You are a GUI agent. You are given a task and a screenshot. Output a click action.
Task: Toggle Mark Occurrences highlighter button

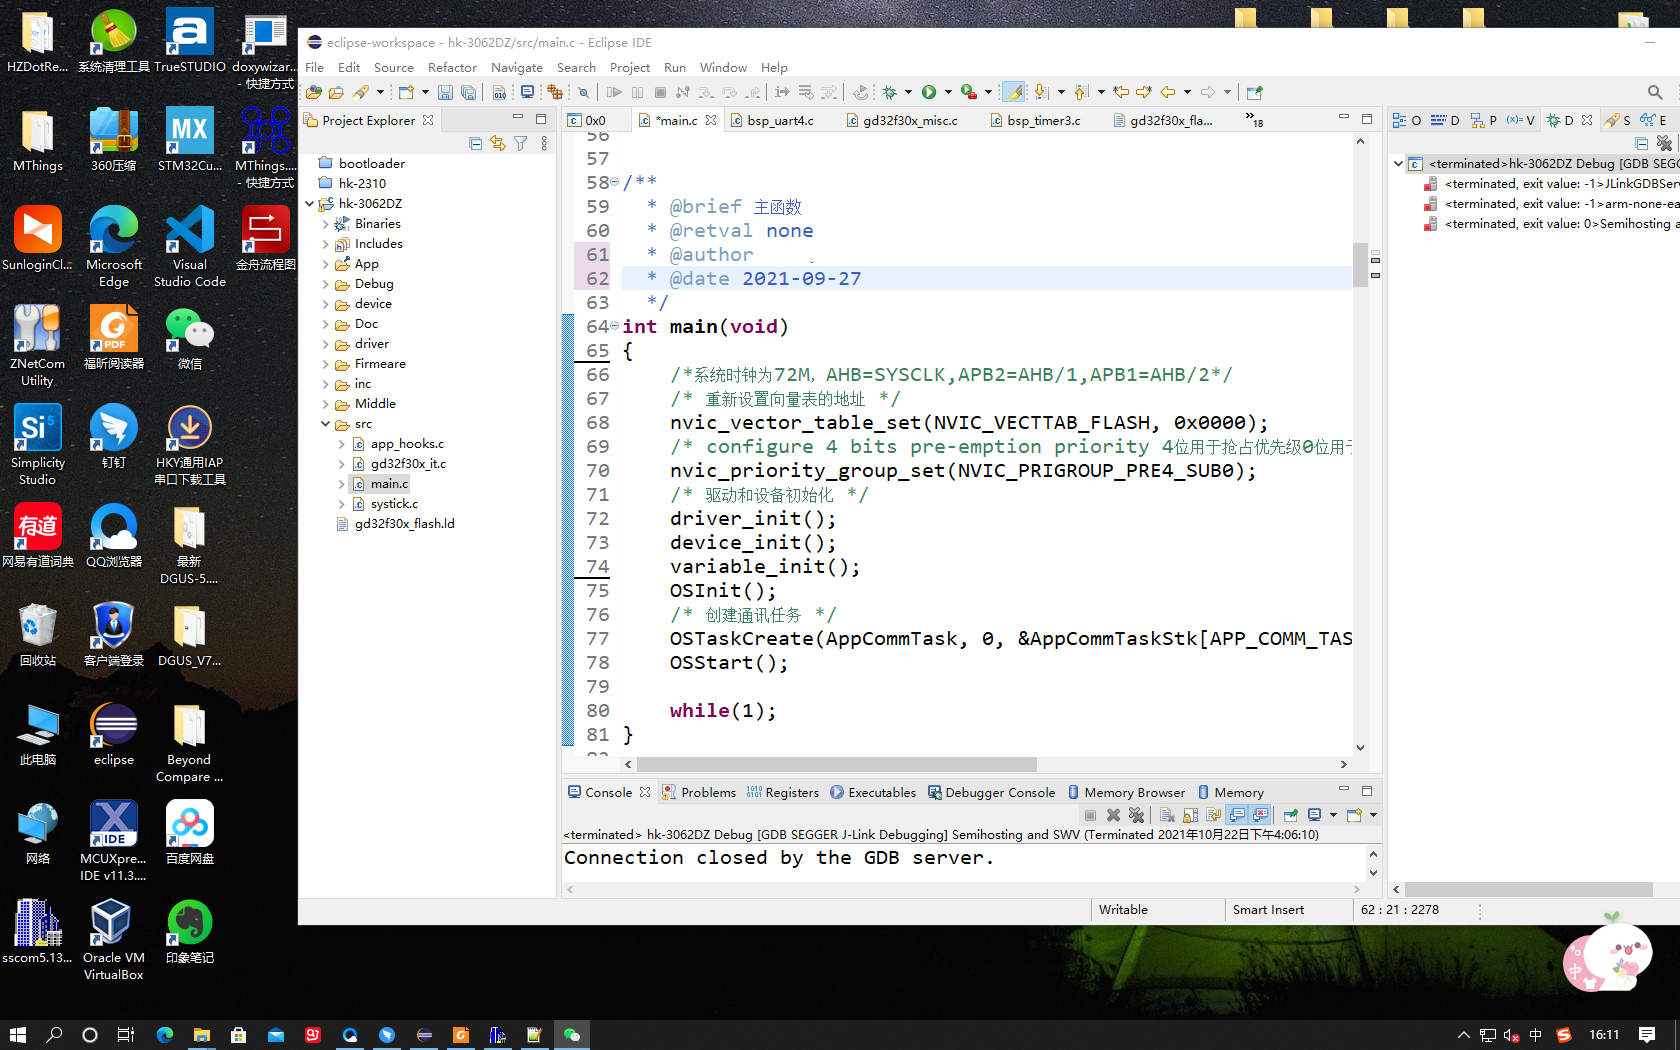(1013, 92)
